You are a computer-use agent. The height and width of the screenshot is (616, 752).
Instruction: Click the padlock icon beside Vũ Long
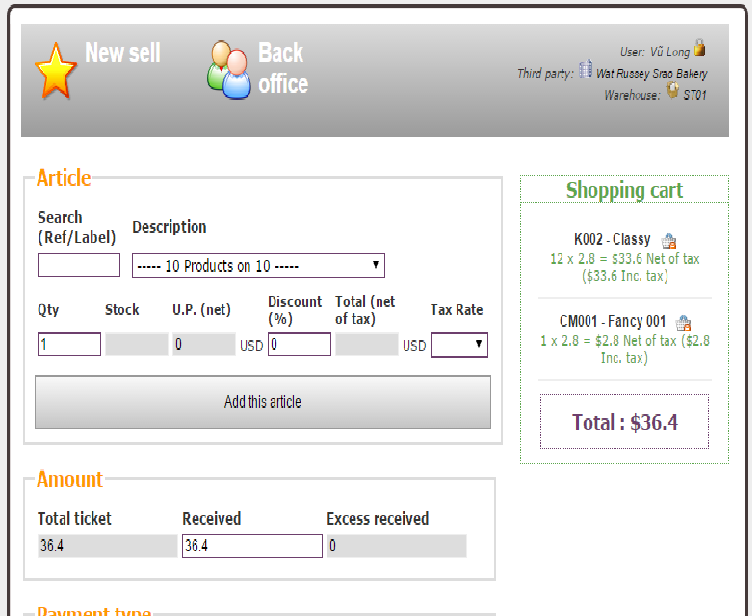[699, 48]
